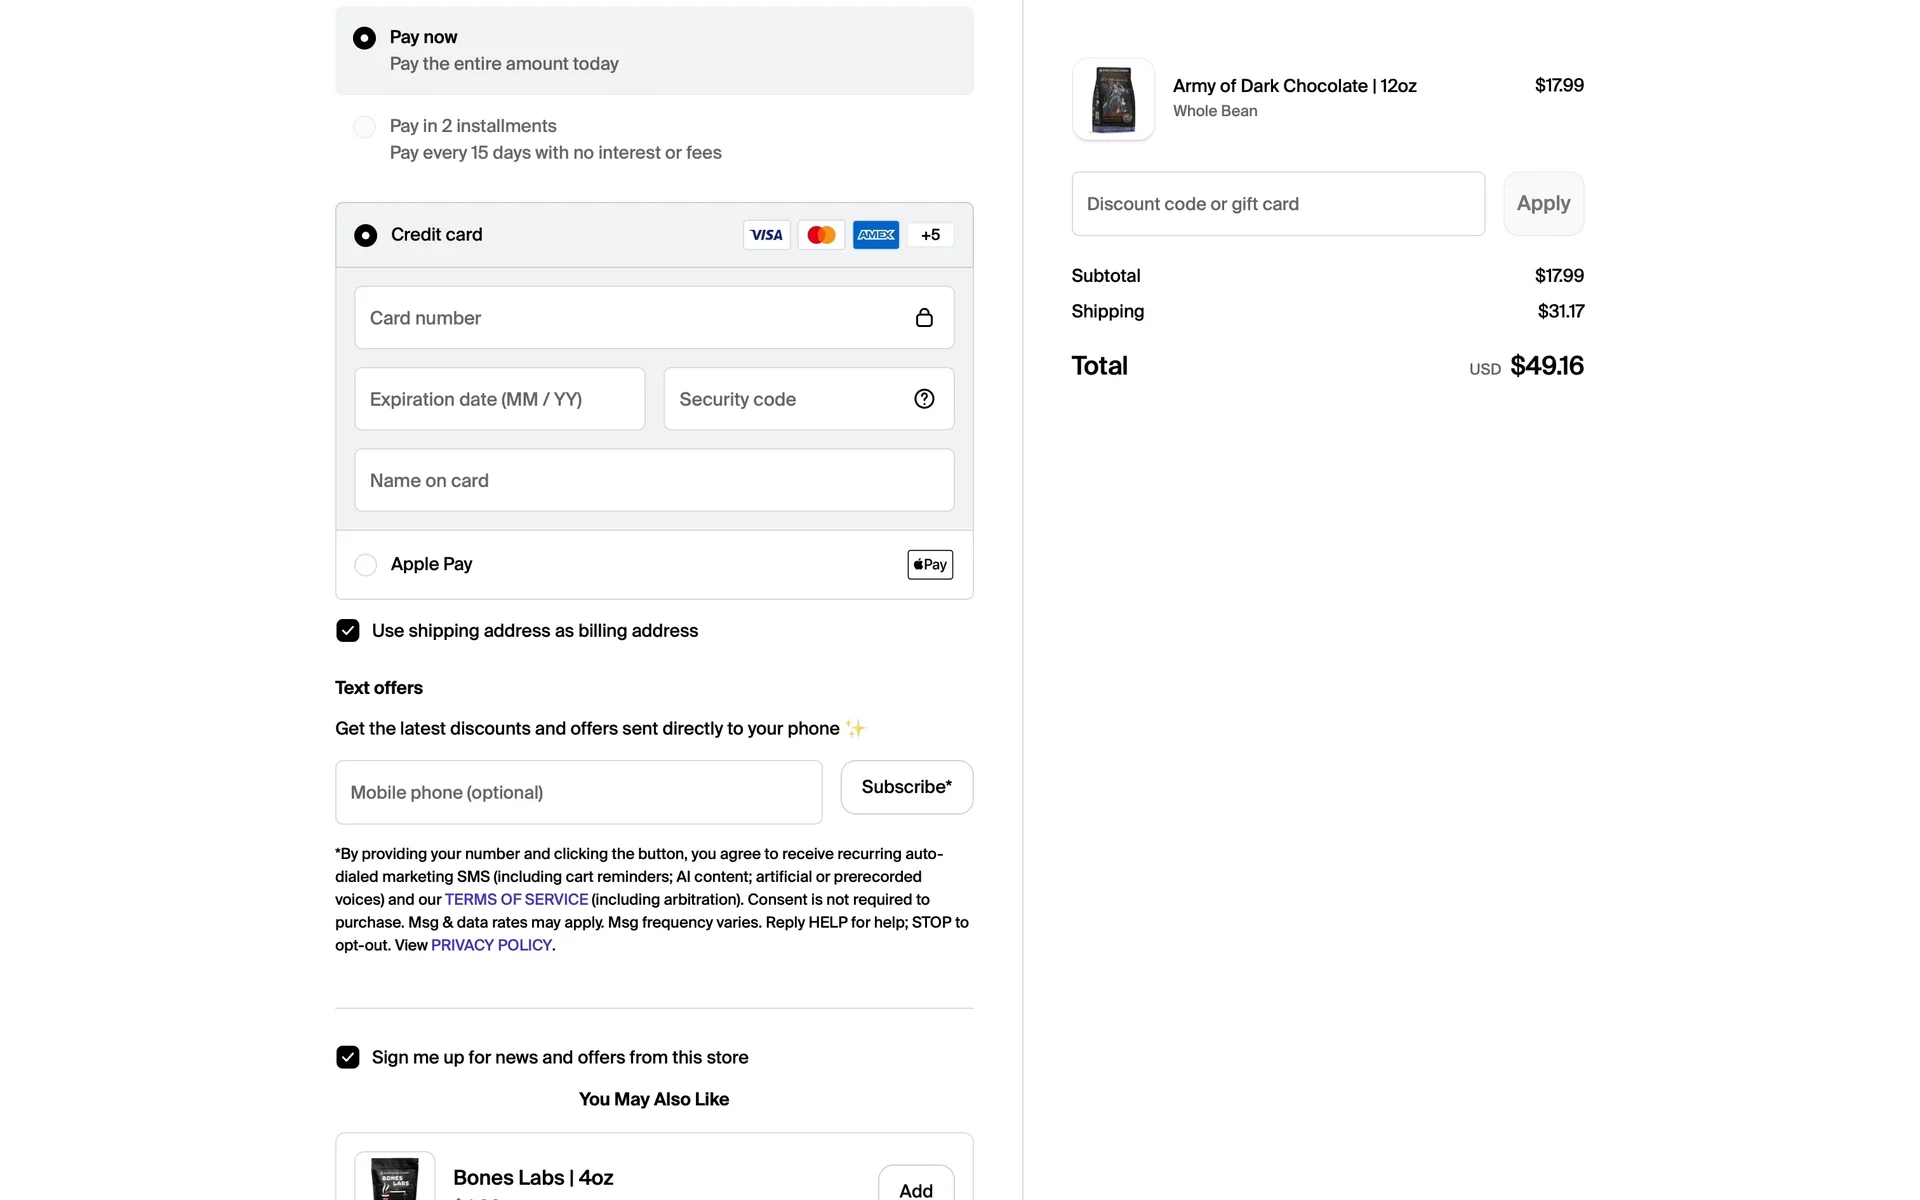
Task: Click the American Express logo
Action: click(x=876, y=235)
